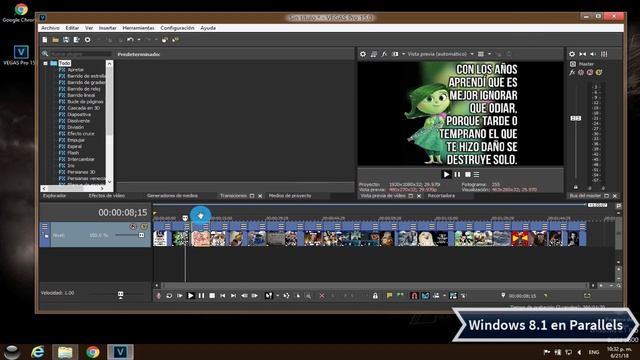Open the track menu hamburger icon
Viewport: 640px width, 360px height.
(45, 227)
